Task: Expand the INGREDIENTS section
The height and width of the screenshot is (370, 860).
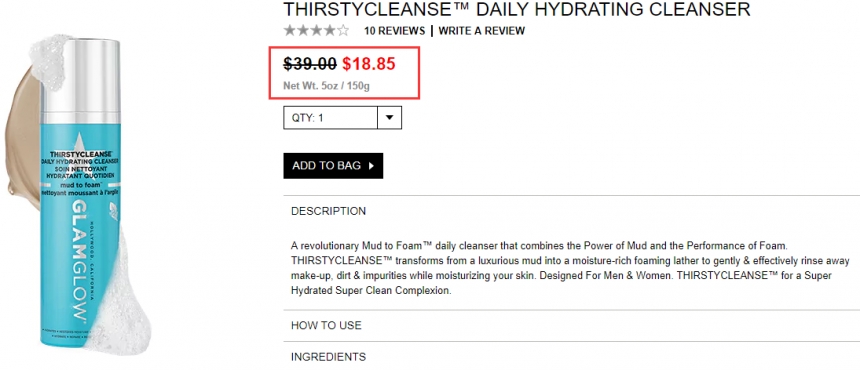Action: tap(572, 357)
